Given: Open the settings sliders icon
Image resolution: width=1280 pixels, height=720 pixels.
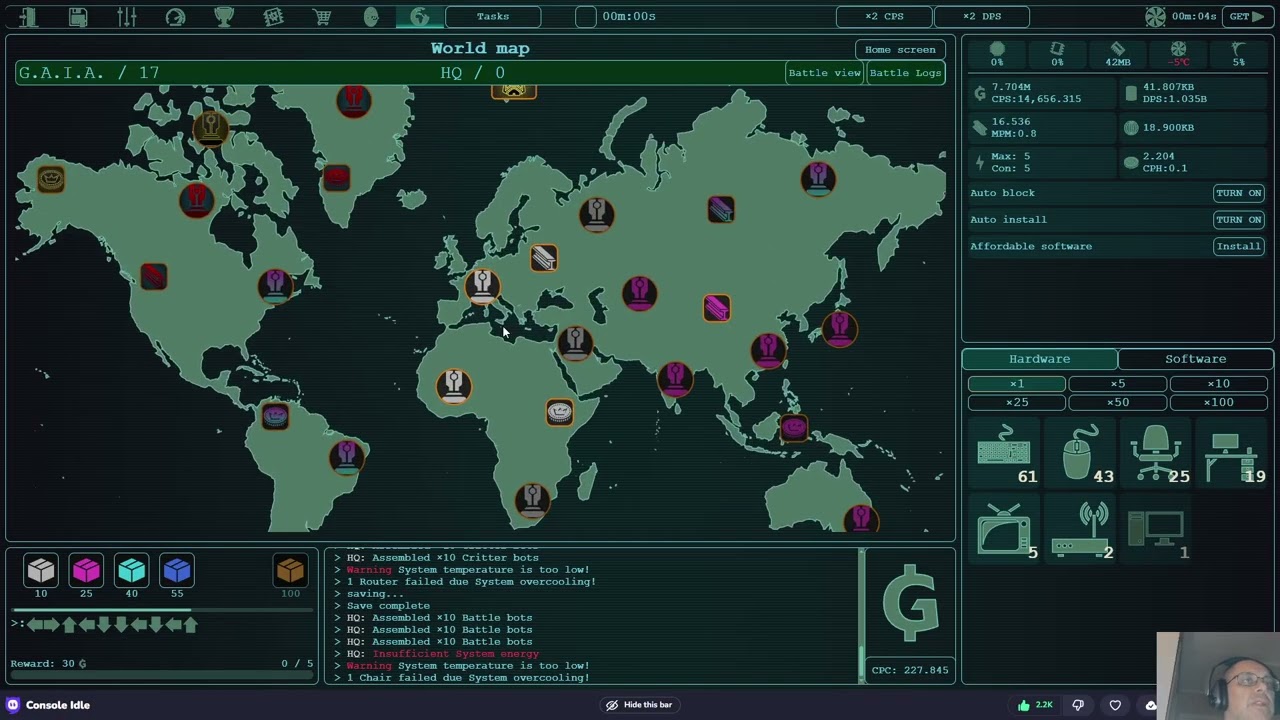Looking at the screenshot, I should point(126,17).
